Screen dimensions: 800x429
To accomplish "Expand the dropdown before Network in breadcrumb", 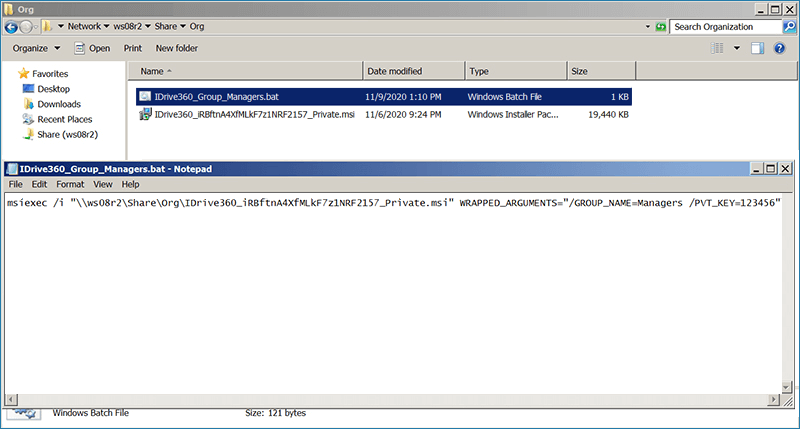I will [x=61, y=26].
